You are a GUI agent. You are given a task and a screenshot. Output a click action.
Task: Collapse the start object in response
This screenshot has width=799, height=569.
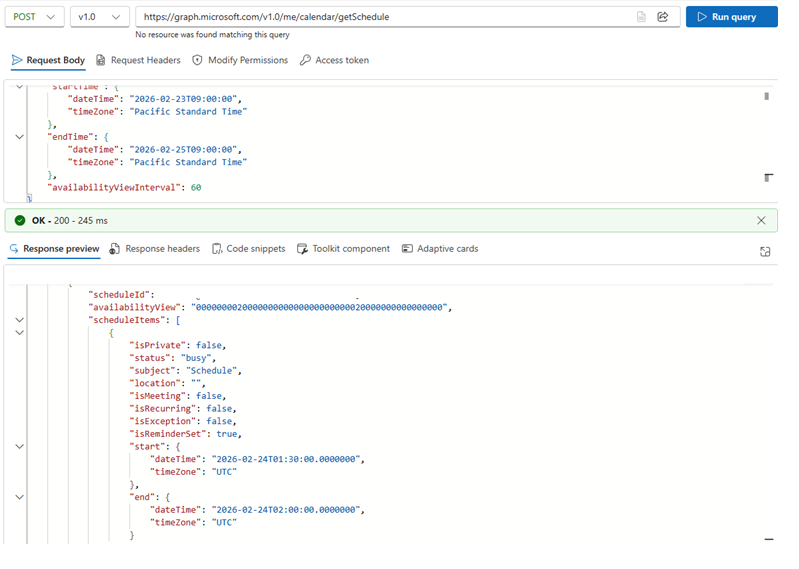point(19,447)
